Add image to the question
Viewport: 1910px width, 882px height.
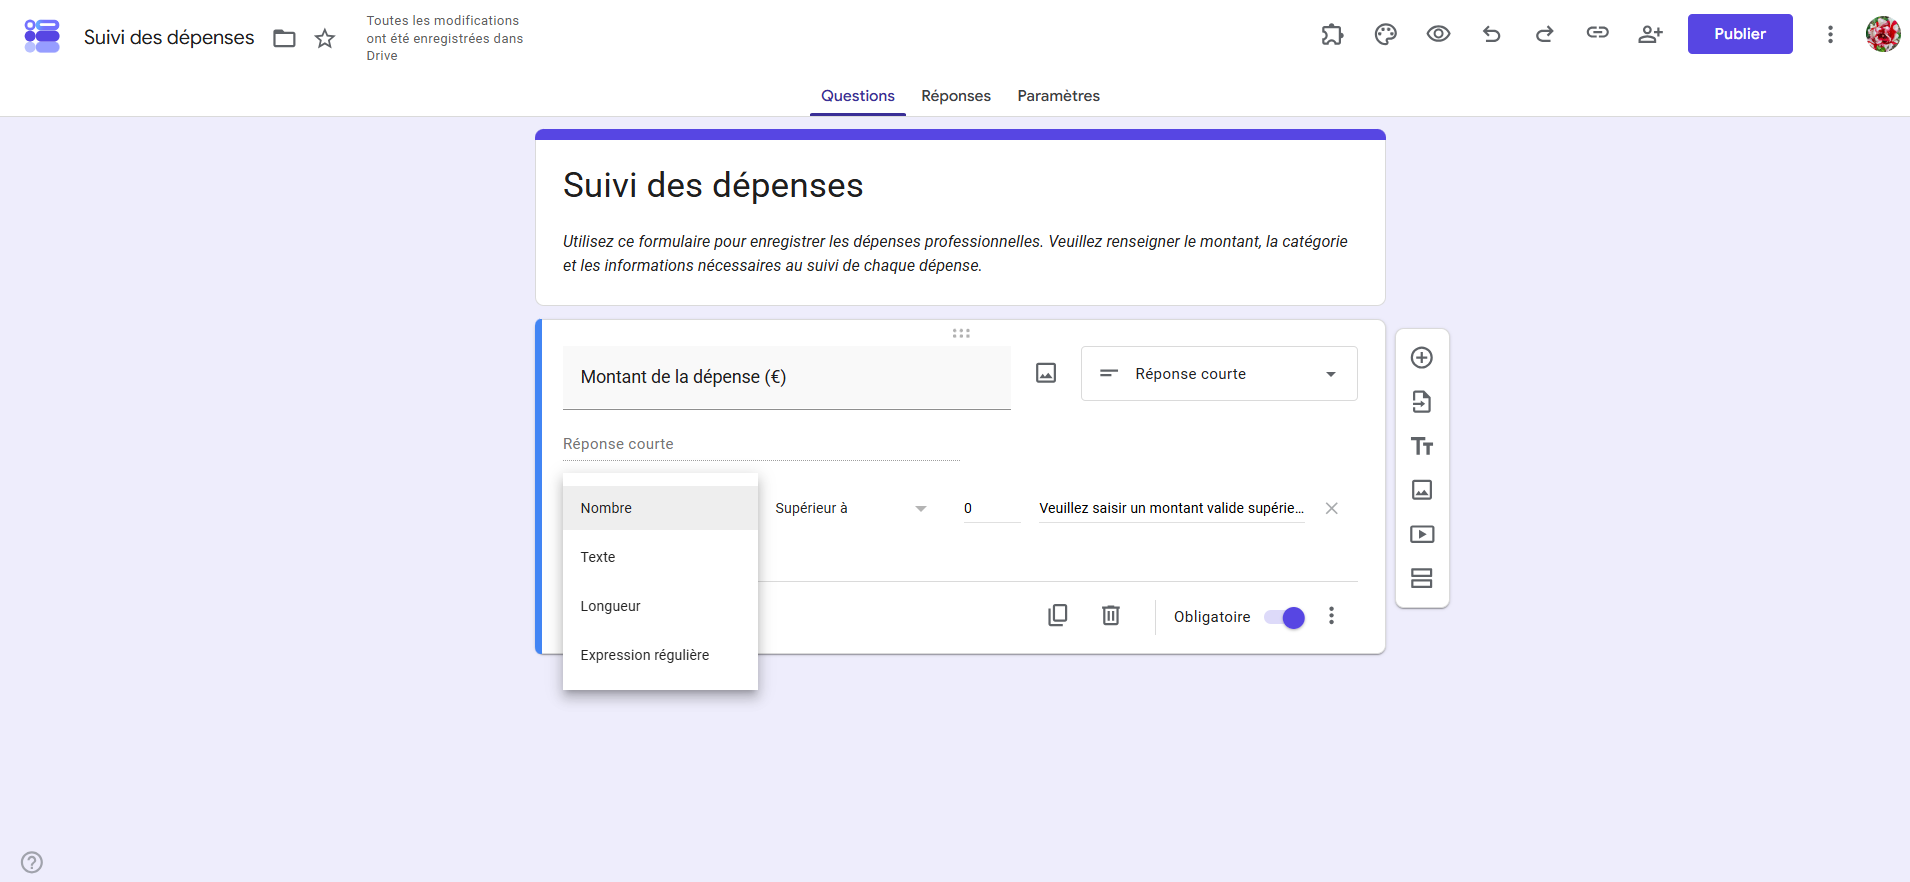point(1046,373)
